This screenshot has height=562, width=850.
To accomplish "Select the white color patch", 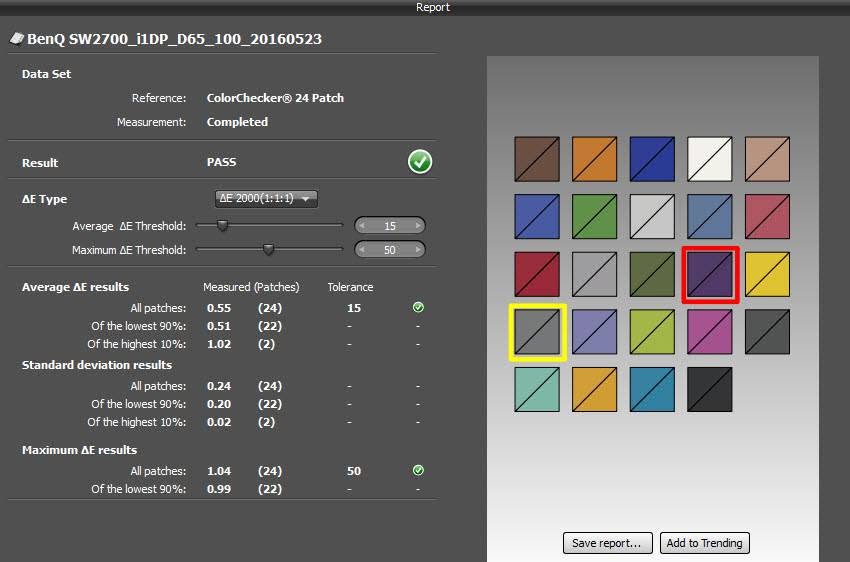I will point(710,159).
